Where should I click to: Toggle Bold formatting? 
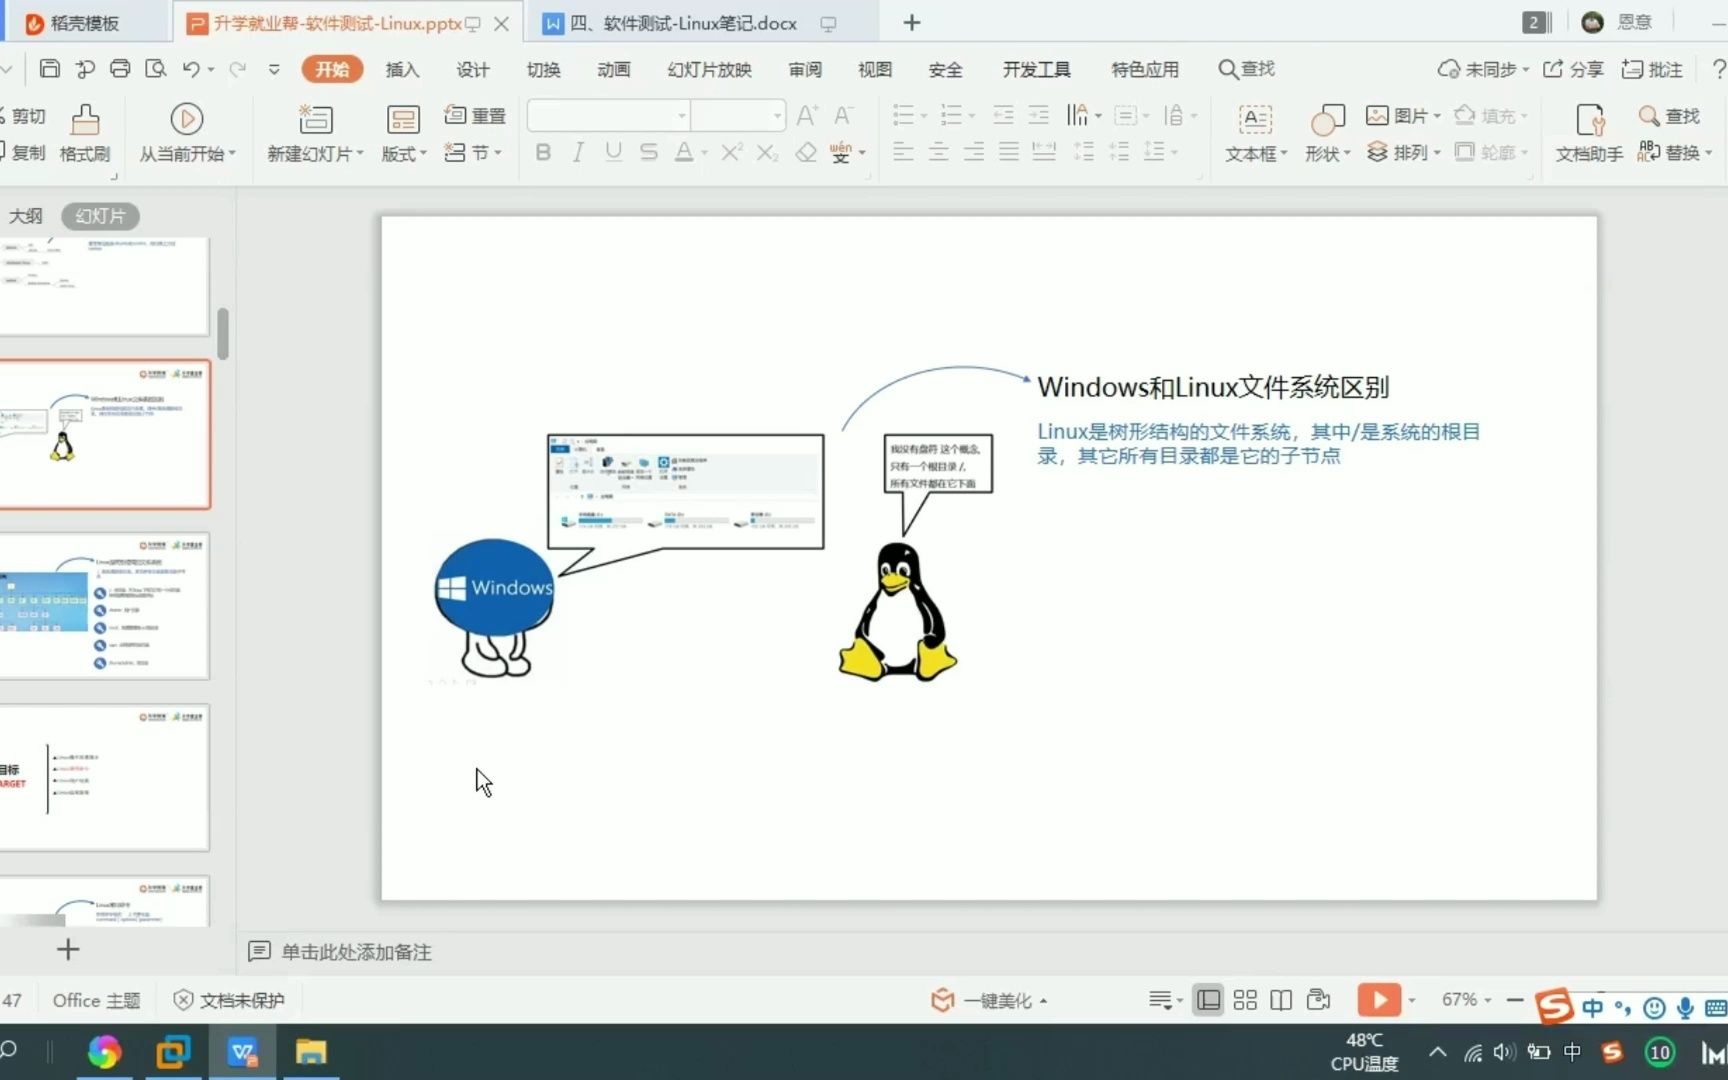pyautogui.click(x=543, y=152)
